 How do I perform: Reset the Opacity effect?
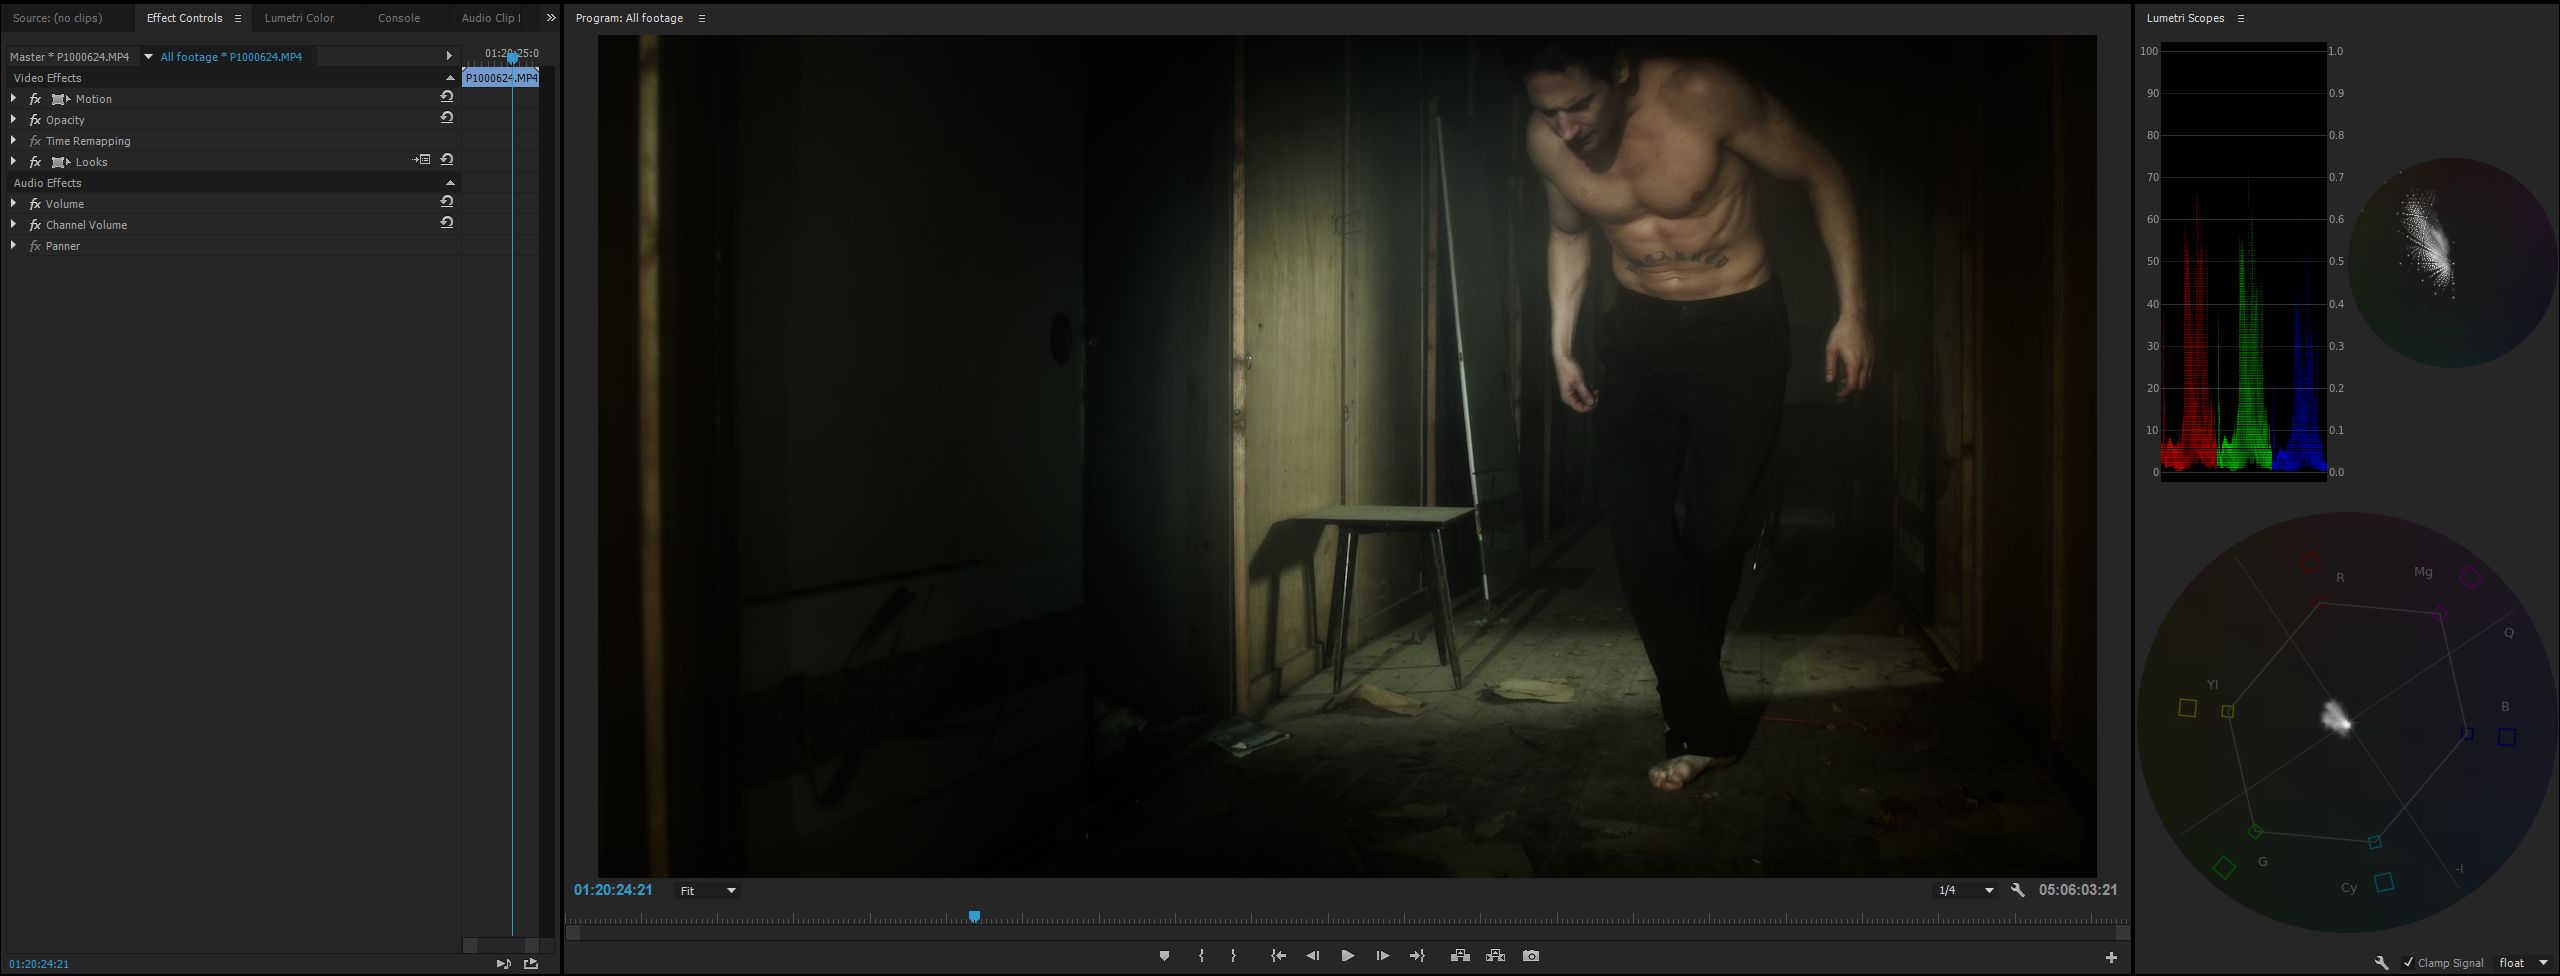[447, 118]
